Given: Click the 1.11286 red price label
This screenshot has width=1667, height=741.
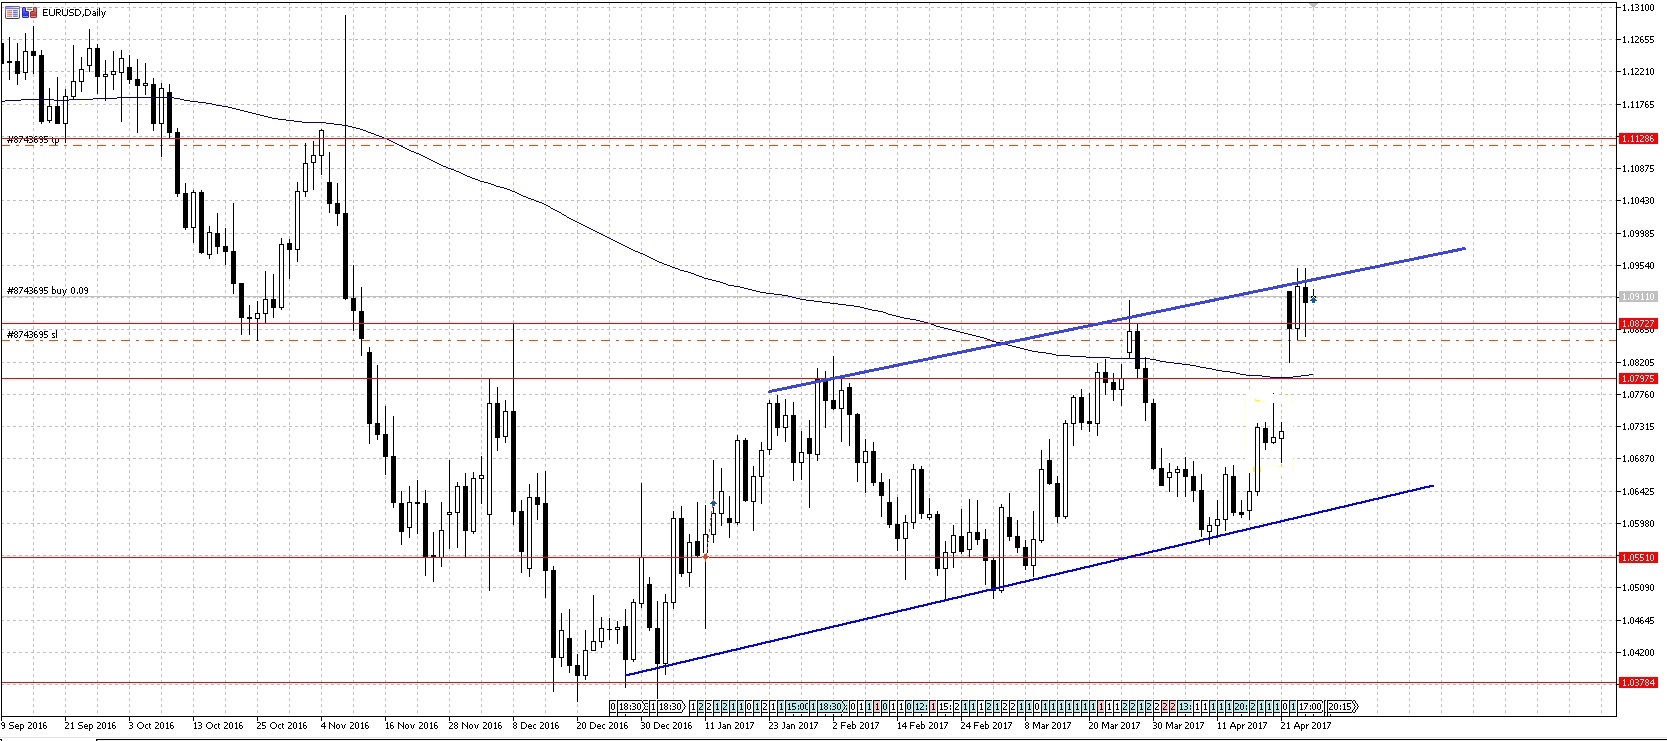Looking at the screenshot, I should coord(1638,139).
